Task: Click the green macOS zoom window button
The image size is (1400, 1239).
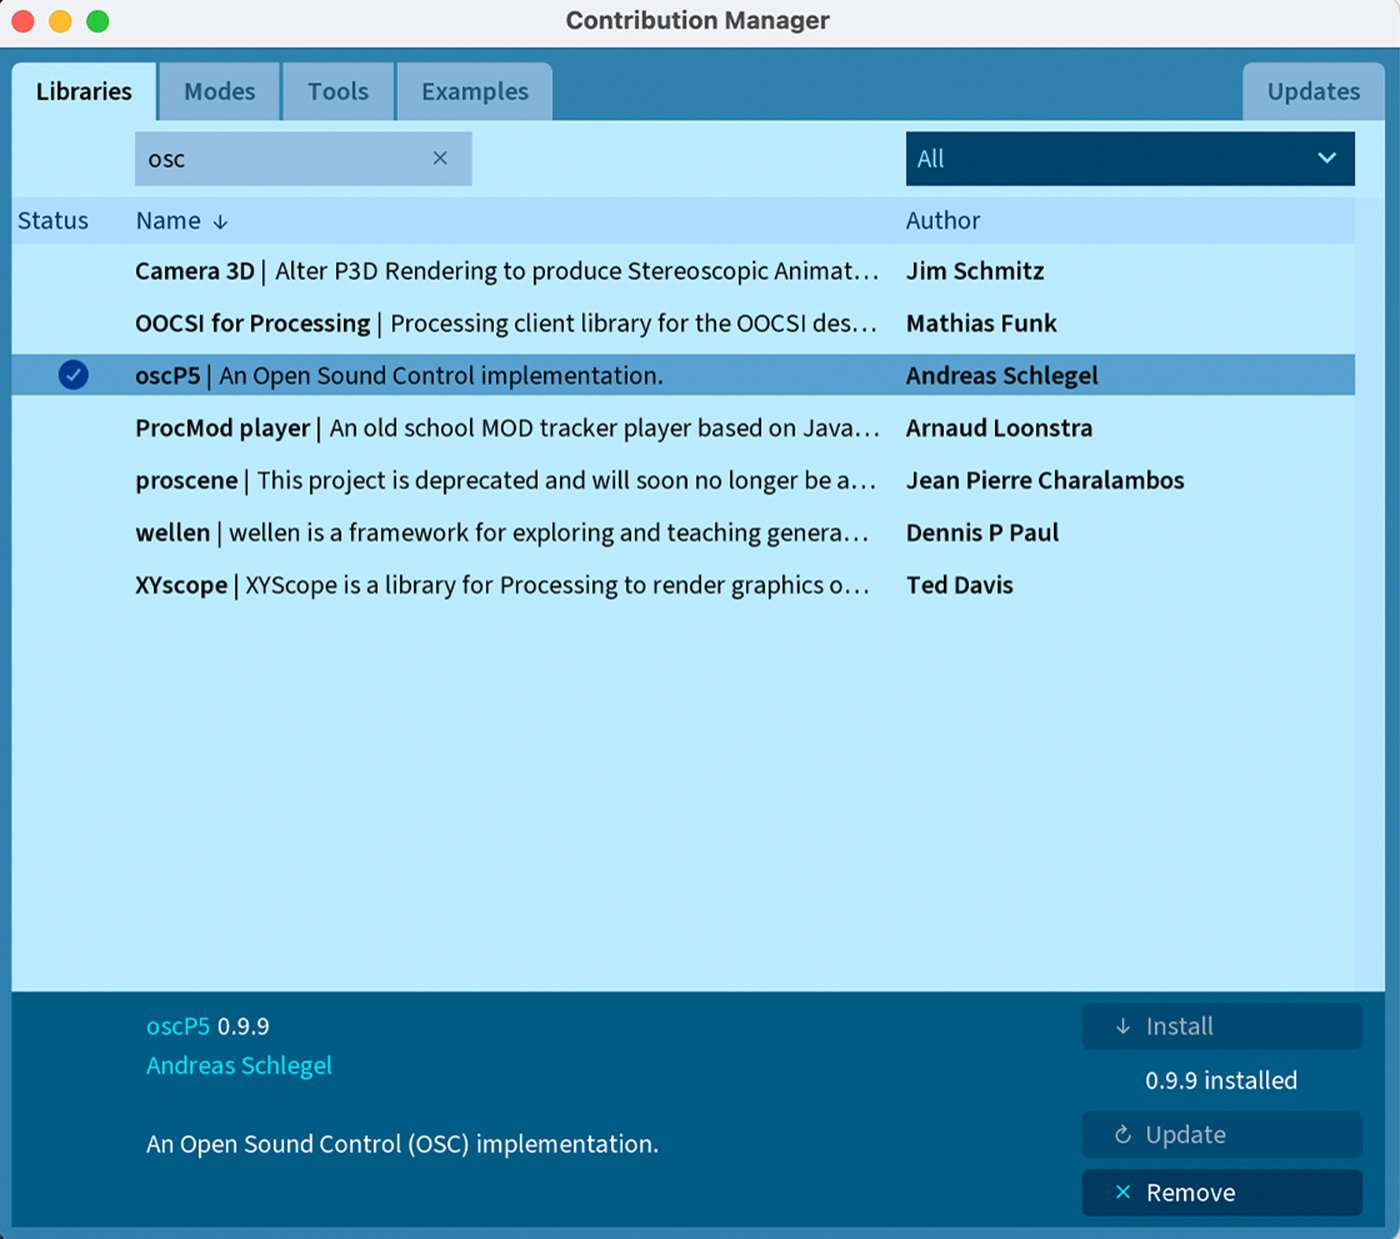Action: point(98,21)
